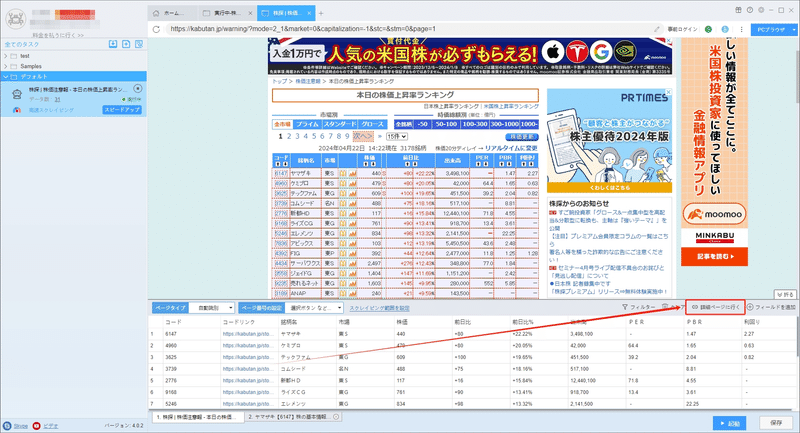Open the help question mark icon
Image resolution: width=800 pixels, height=433 pixels.
pyautogui.click(x=749, y=10)
